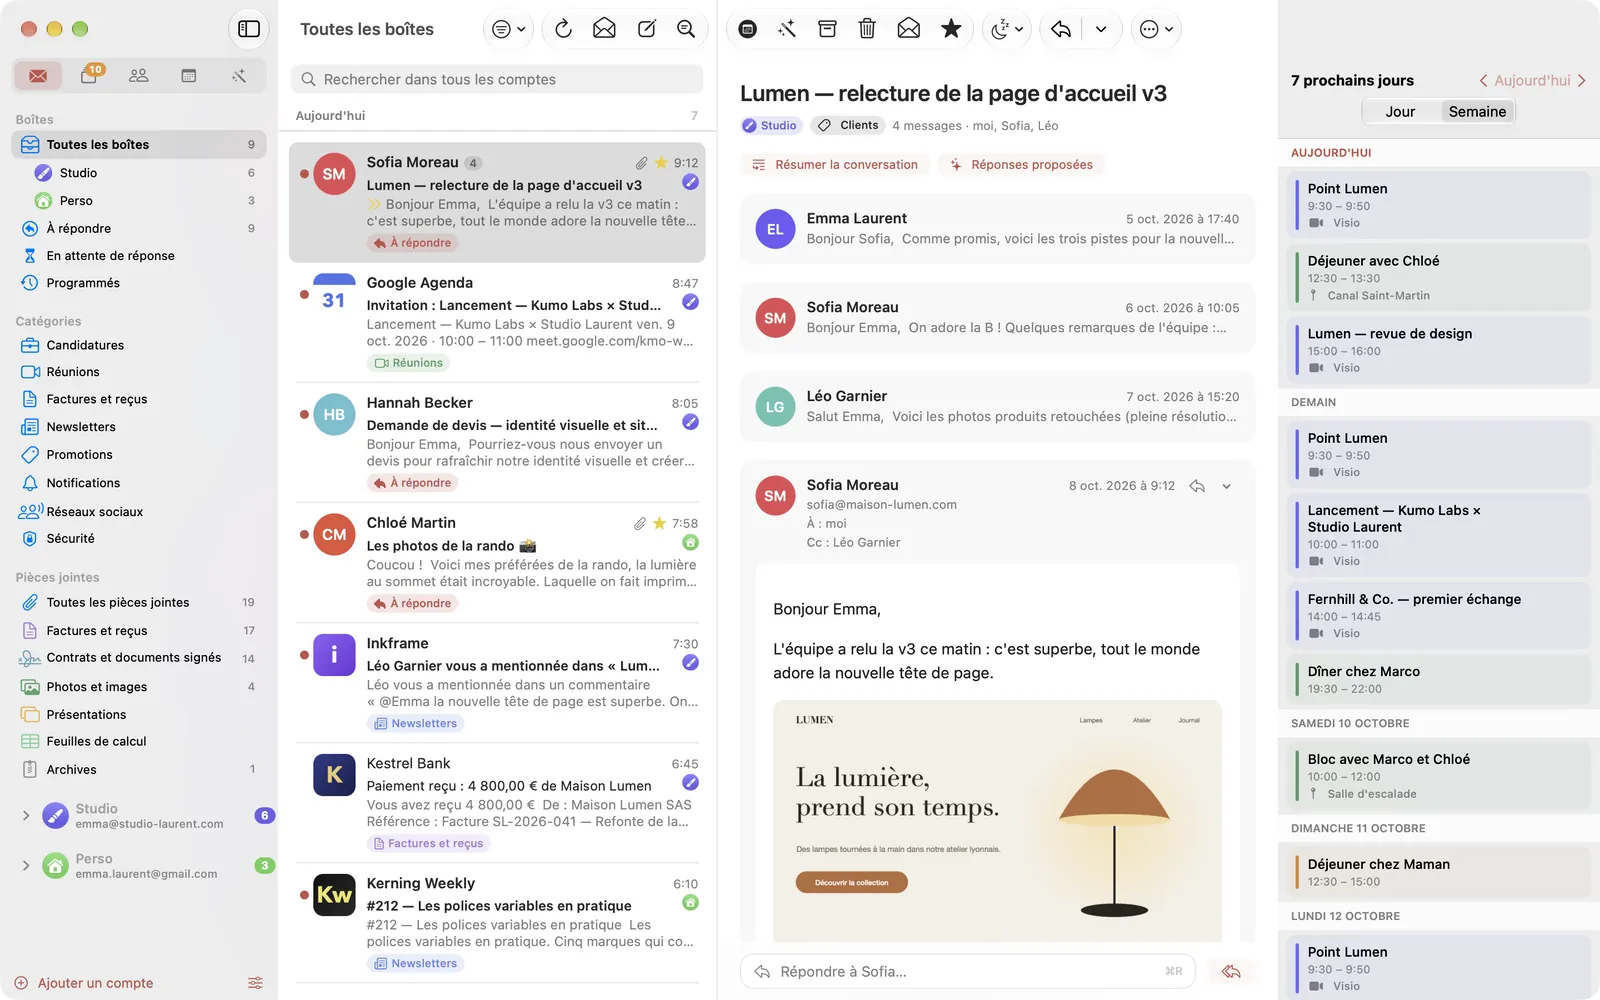Open the Contacts people icon

click(x=139, y=76)
